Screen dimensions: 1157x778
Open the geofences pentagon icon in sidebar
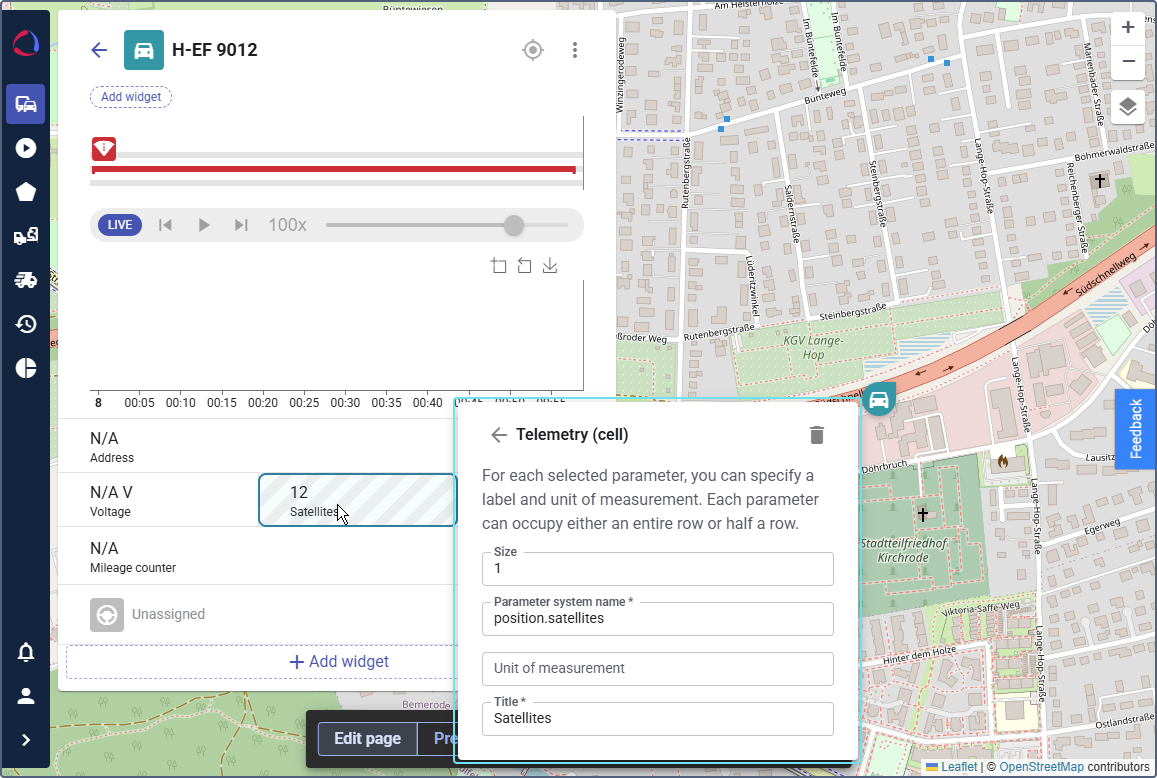[26, 192]
